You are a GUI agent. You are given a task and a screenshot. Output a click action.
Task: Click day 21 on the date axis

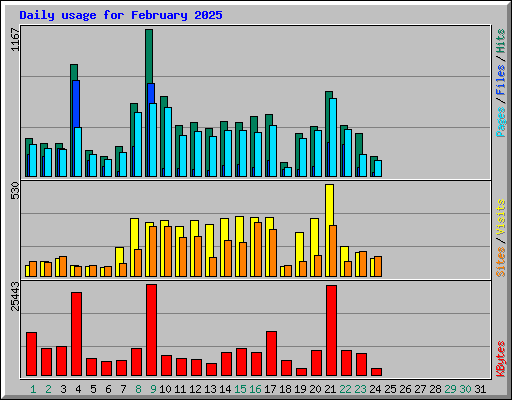330,389
